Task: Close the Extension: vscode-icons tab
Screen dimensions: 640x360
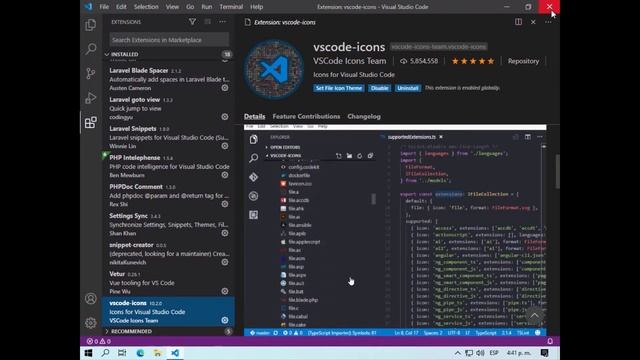Action: click(x=533, y=22)
